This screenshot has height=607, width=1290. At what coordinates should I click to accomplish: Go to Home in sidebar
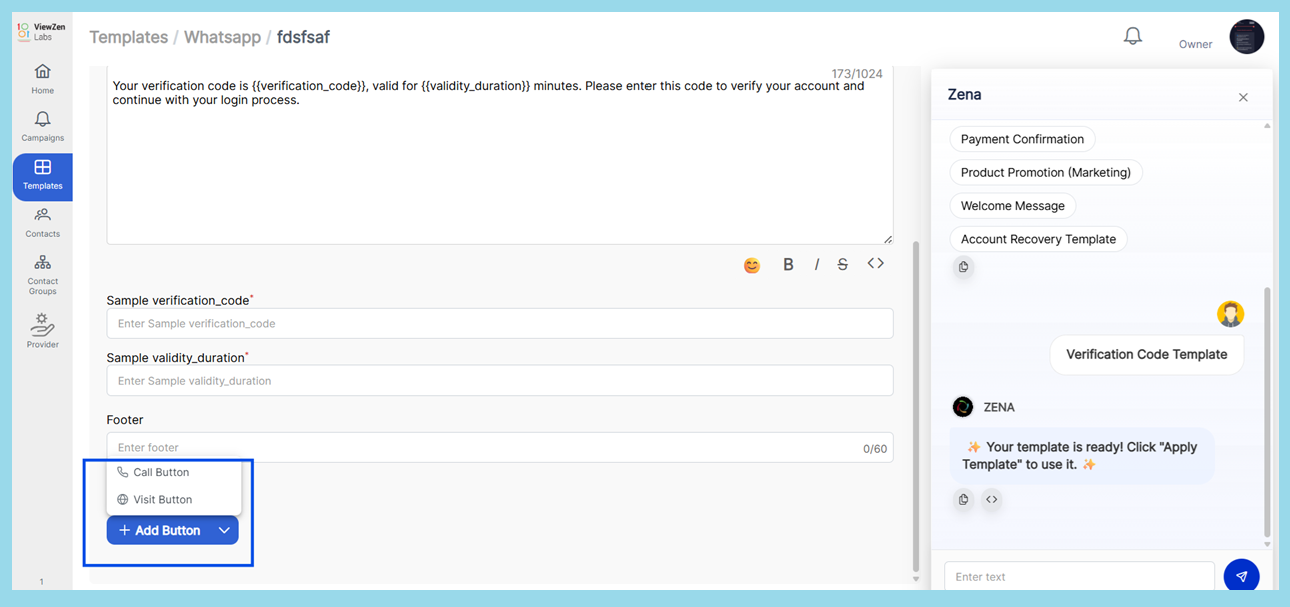(42, 79)
